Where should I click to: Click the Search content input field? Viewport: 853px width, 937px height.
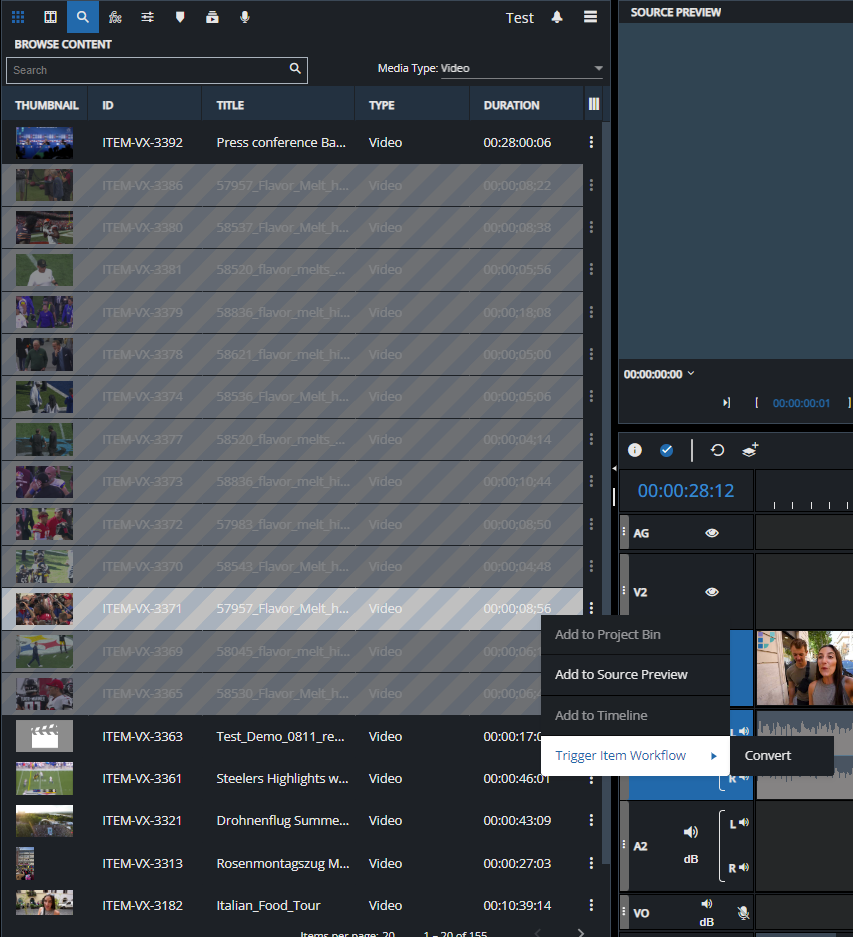[x=147, y=70]
